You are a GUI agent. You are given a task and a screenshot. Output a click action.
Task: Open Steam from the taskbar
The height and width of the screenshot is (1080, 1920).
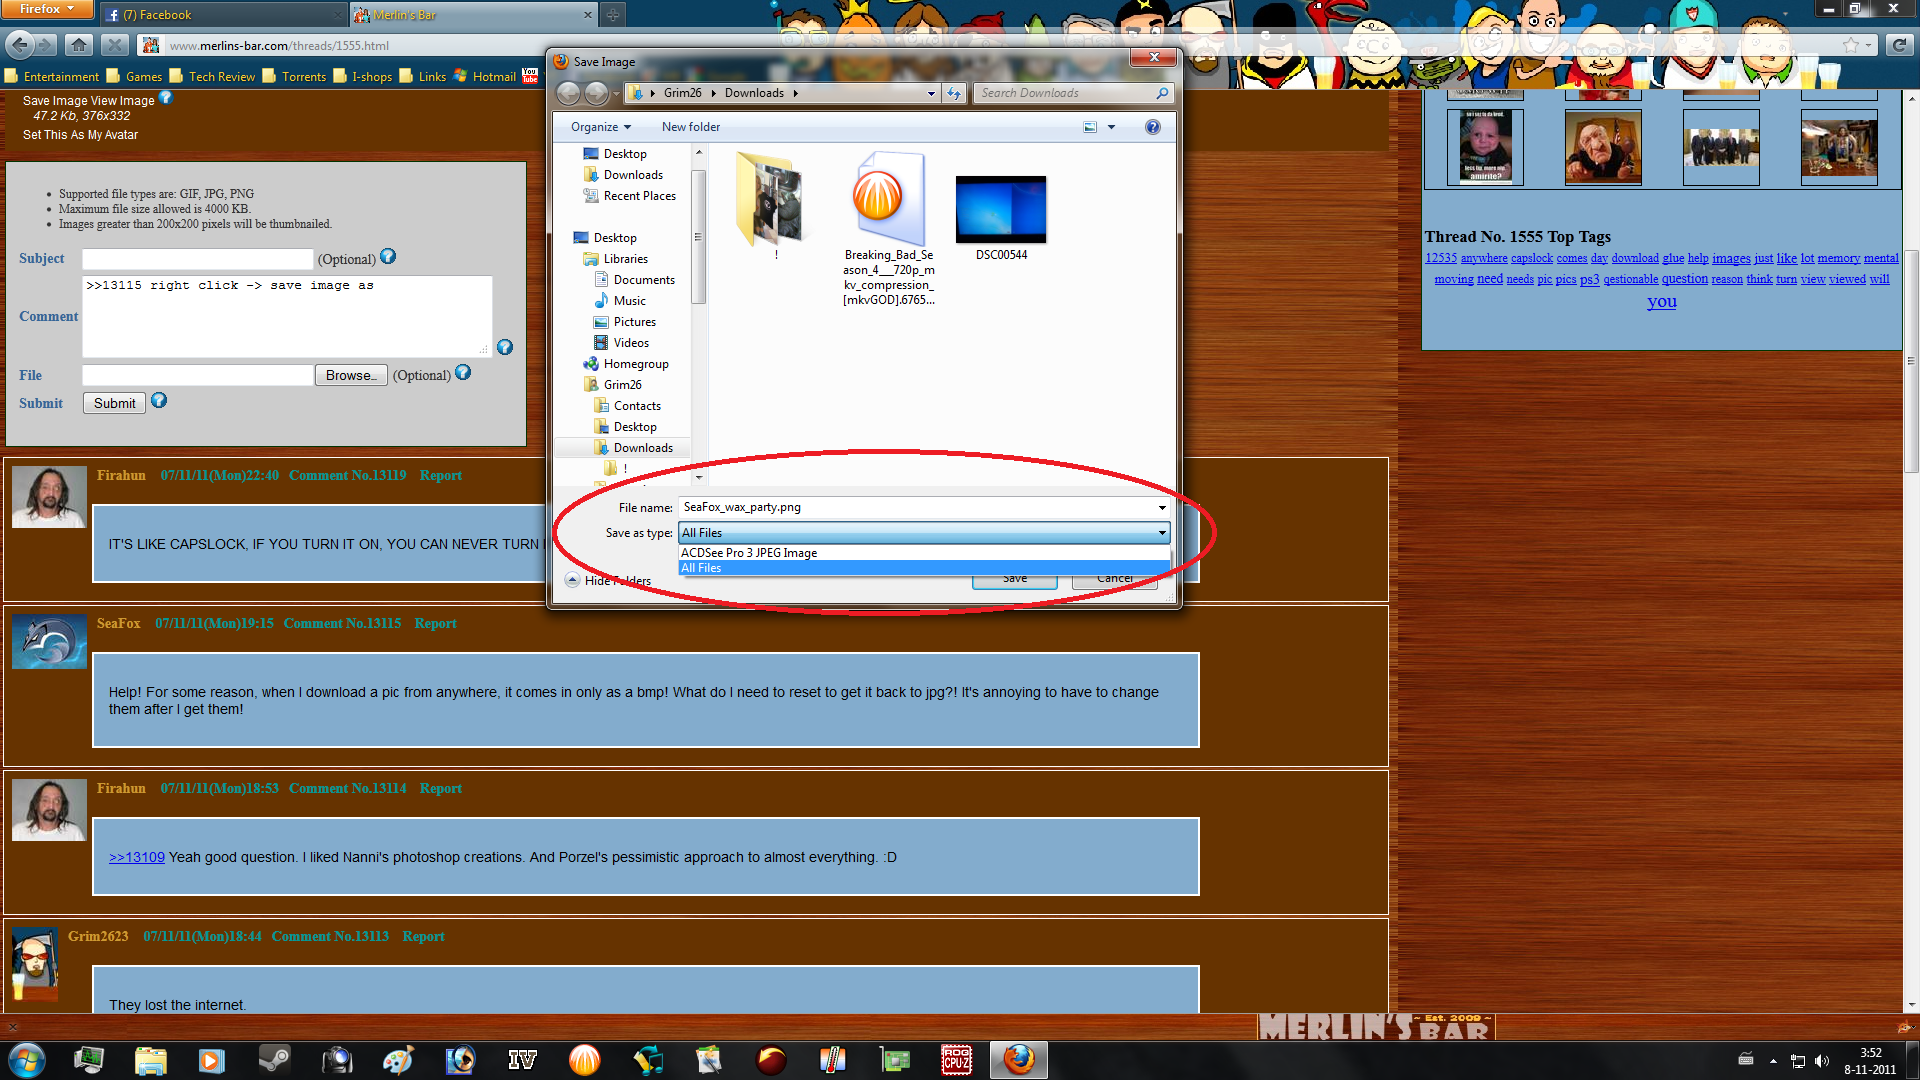(273, 1059)
